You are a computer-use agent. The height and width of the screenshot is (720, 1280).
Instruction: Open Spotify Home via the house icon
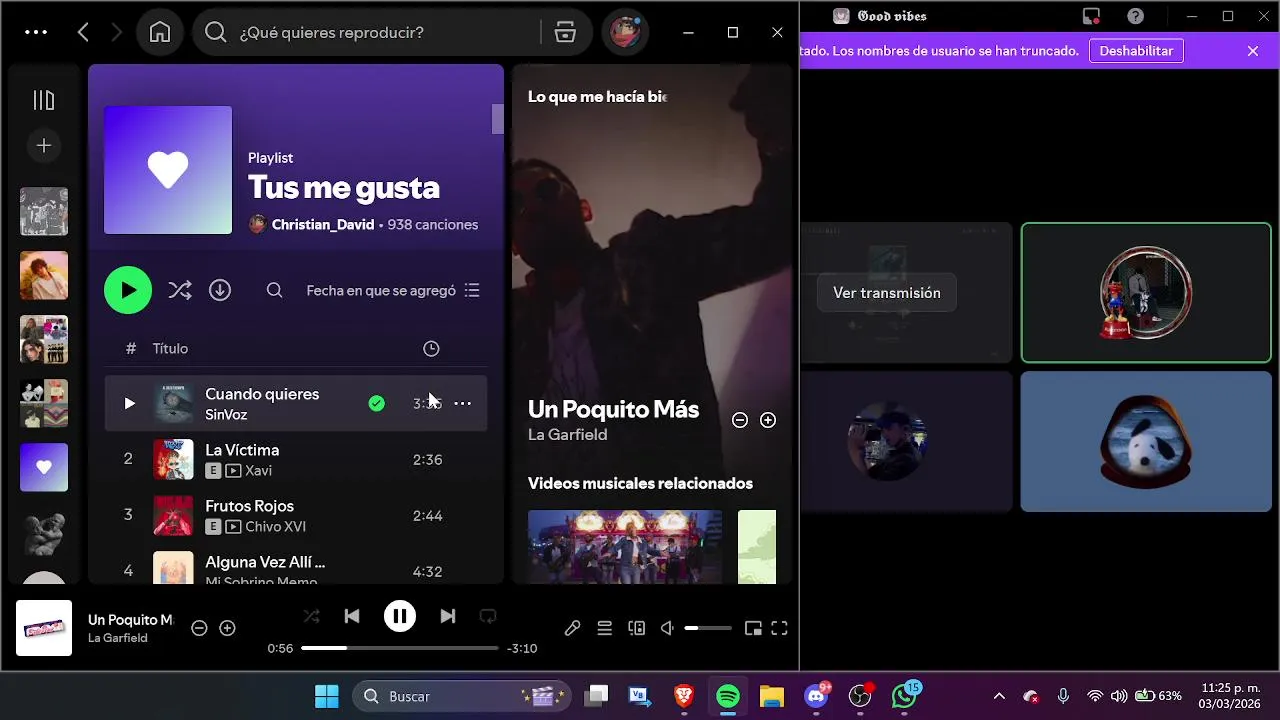[160, 33]
